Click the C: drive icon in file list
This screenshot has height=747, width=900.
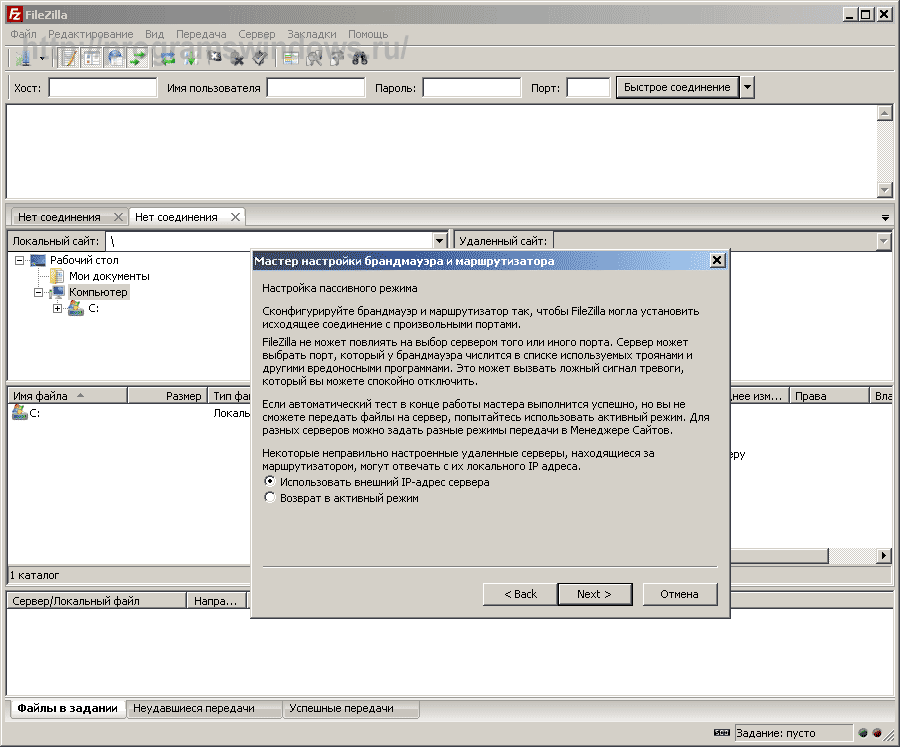click(20, 412)
